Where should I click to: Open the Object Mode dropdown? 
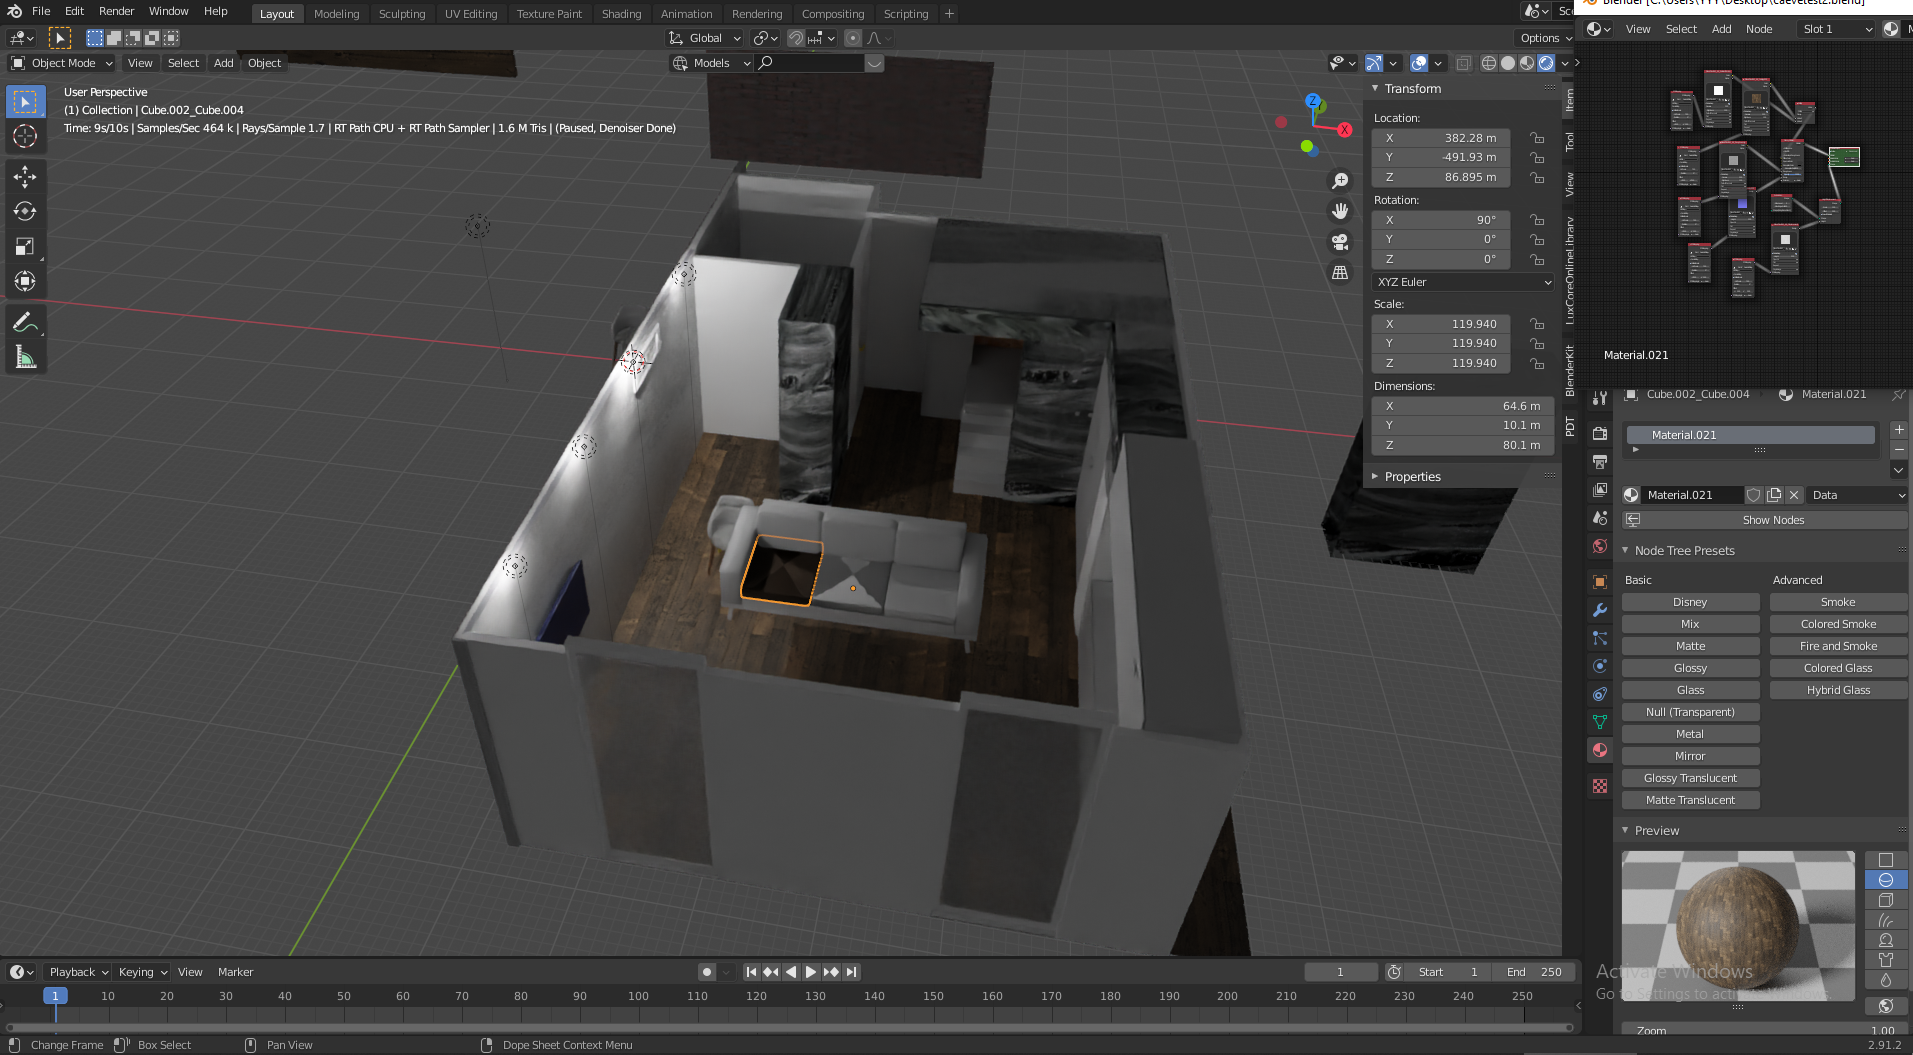coord(62,63)
